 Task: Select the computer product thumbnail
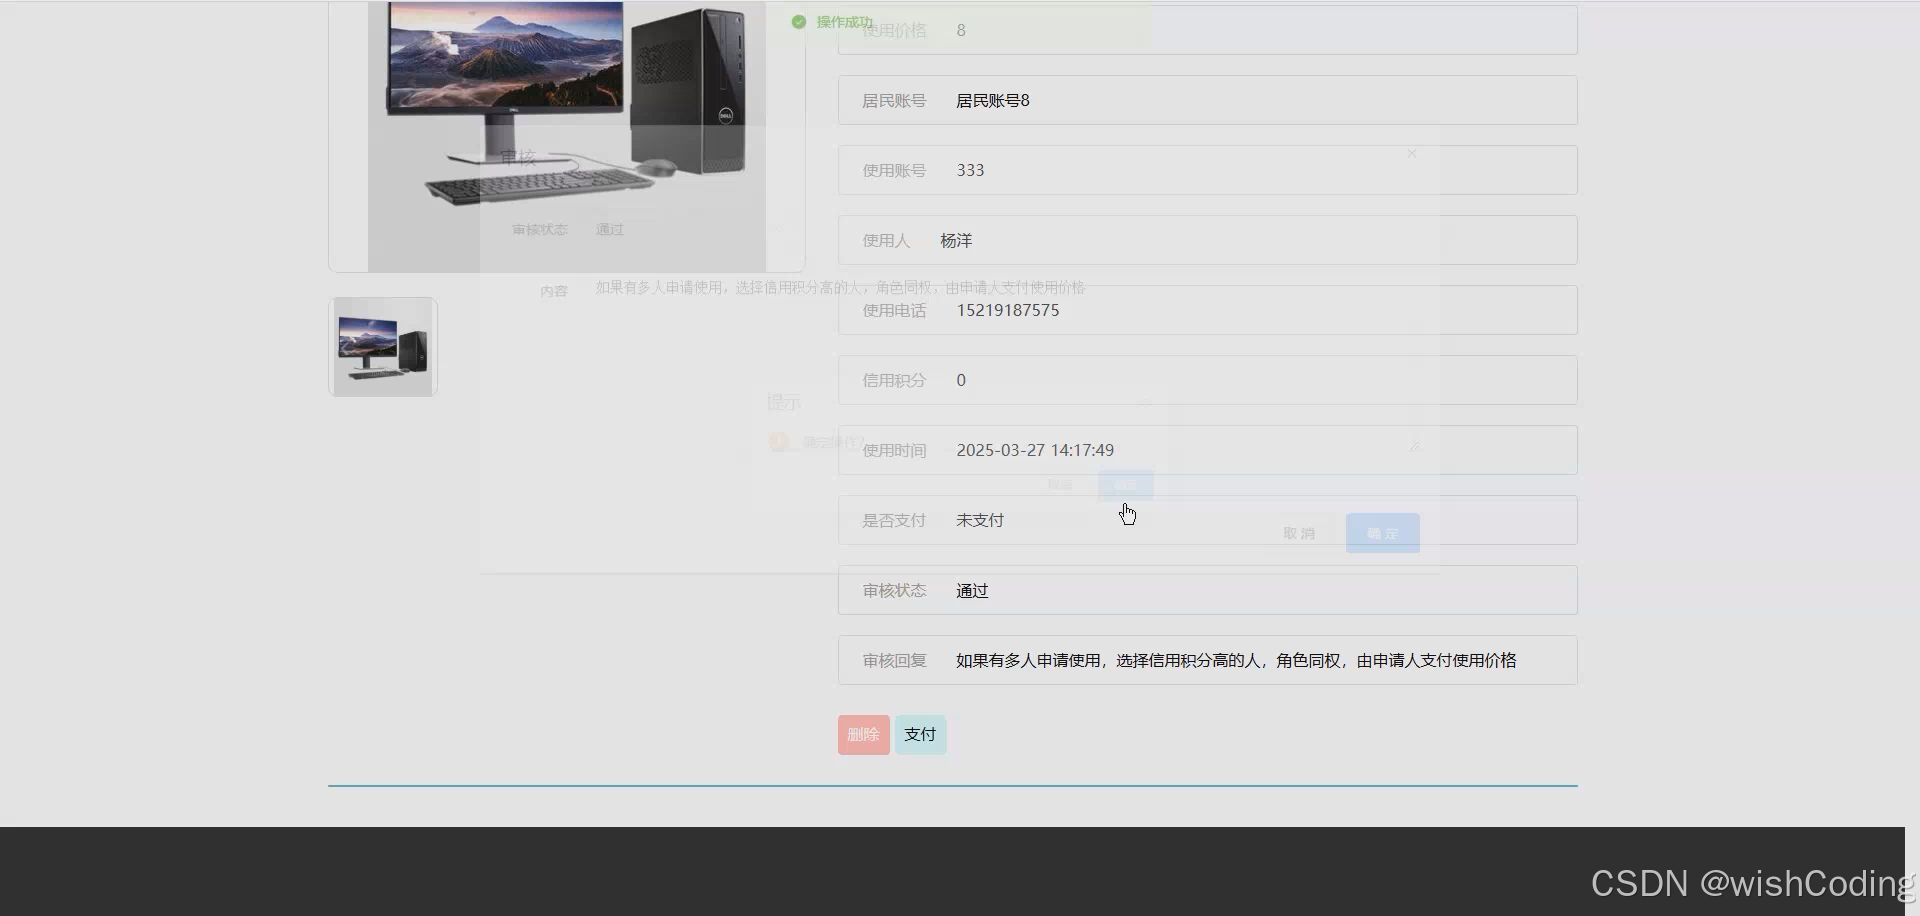(382, 345)
